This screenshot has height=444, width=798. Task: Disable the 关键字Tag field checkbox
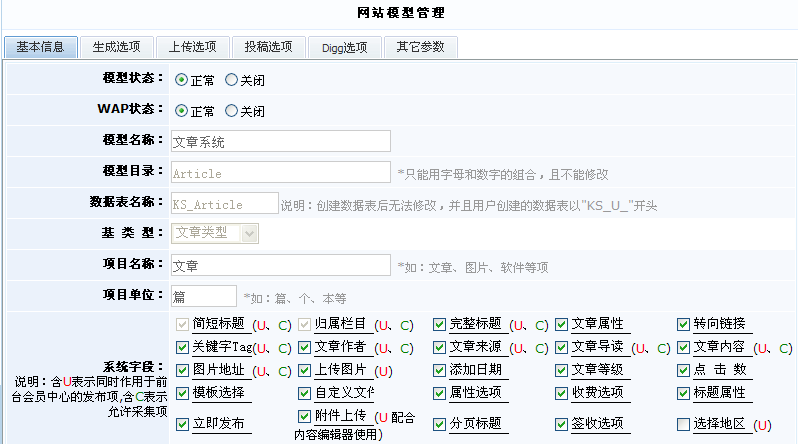click(182, 348)
